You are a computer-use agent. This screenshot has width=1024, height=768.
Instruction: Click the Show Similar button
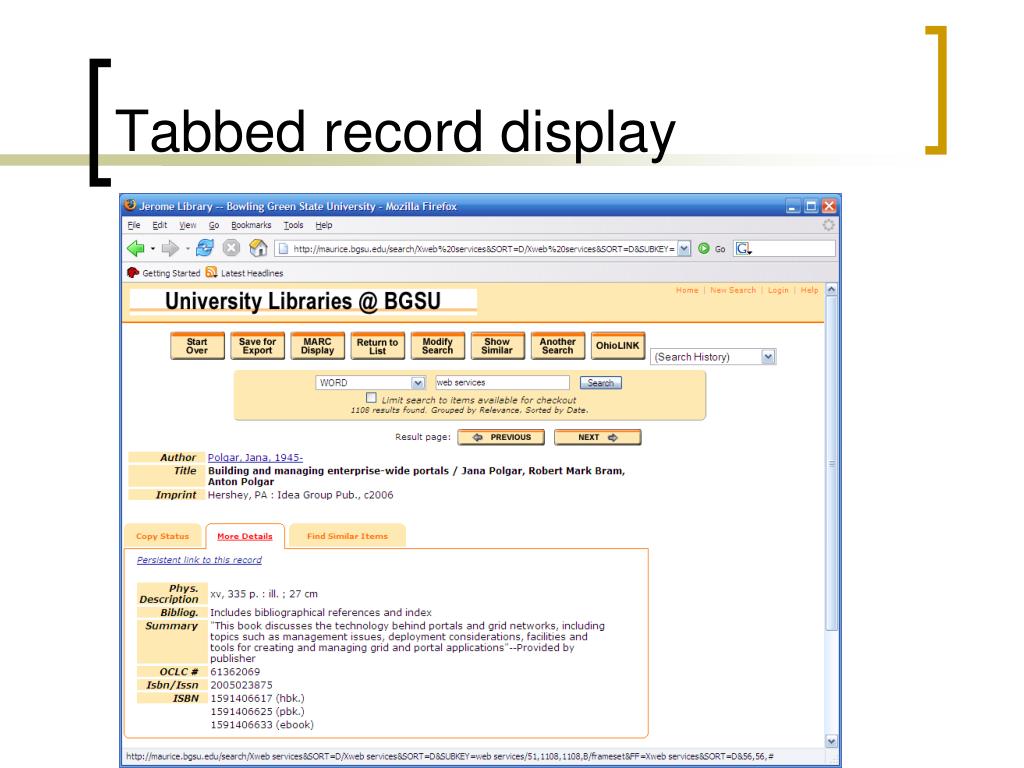497,346
